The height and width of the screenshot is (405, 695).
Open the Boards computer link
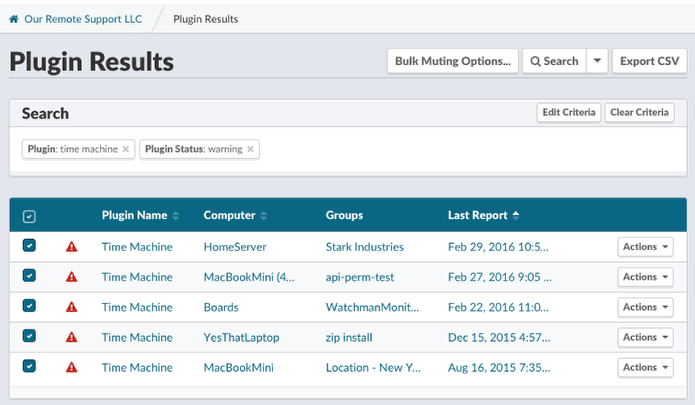pyautogui.click(x=221, y=307)
